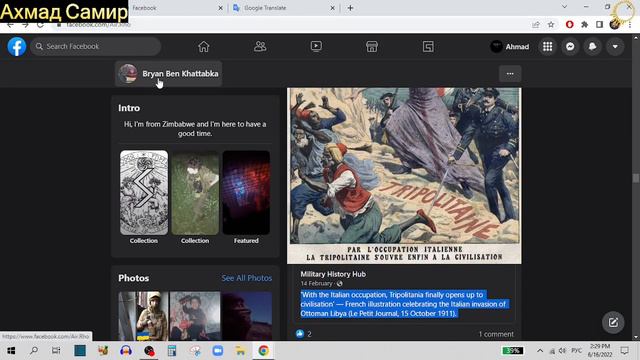Image resolution: width=640 pixels, height=360 pixels.
Task: Open the Friends icon in the top bar
Action: tap(260, 47)
